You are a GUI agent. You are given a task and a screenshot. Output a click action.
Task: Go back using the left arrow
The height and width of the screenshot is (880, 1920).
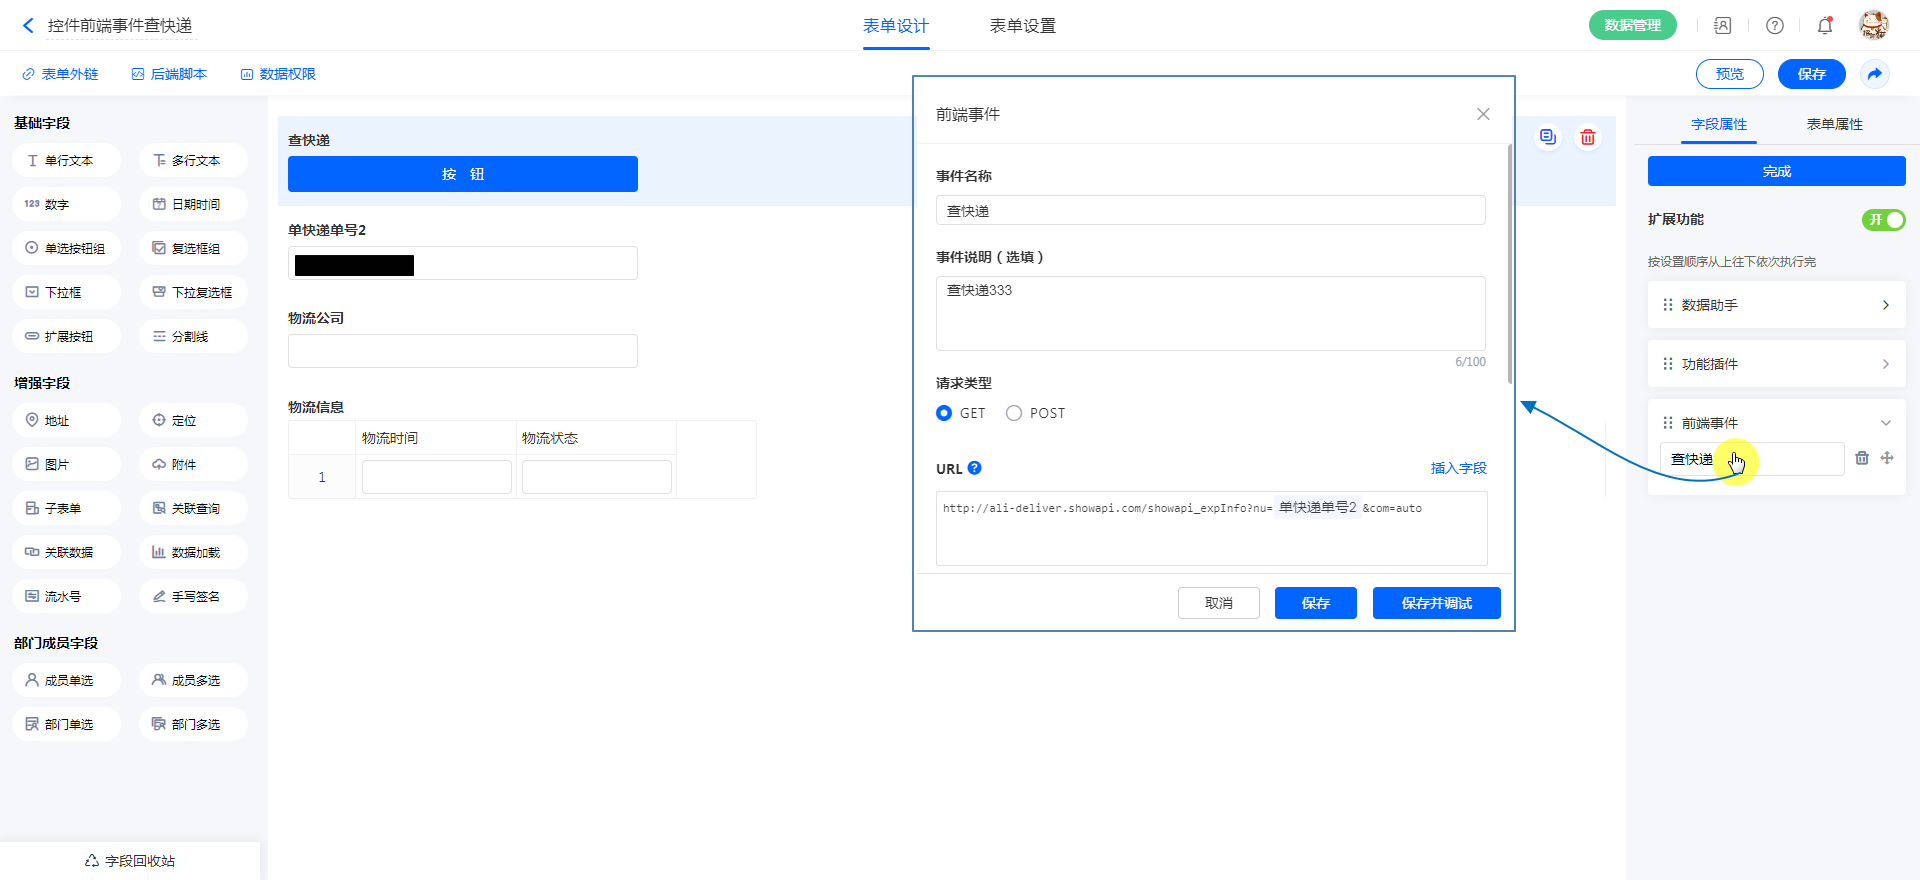point(28,26)
